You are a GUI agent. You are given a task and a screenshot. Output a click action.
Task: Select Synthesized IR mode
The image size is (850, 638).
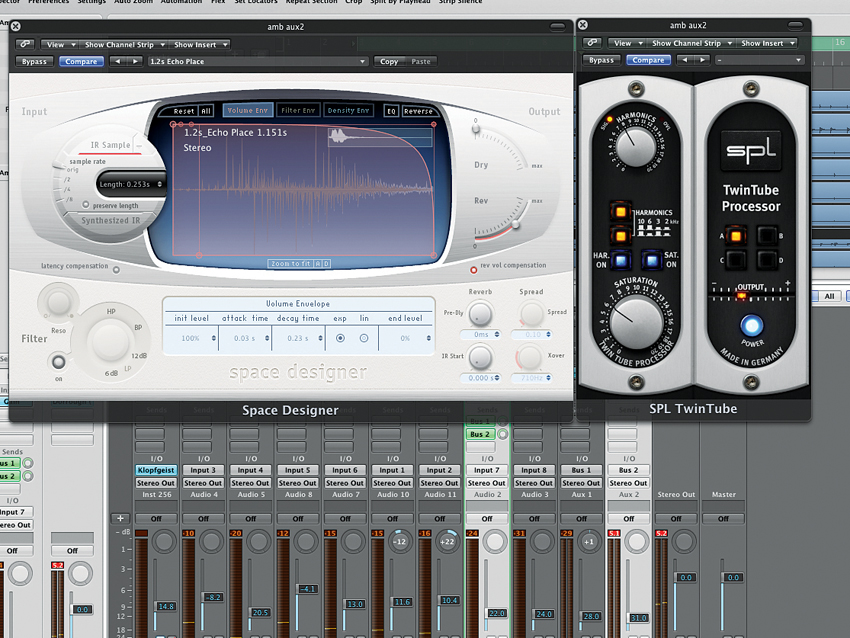pos(111,221)
